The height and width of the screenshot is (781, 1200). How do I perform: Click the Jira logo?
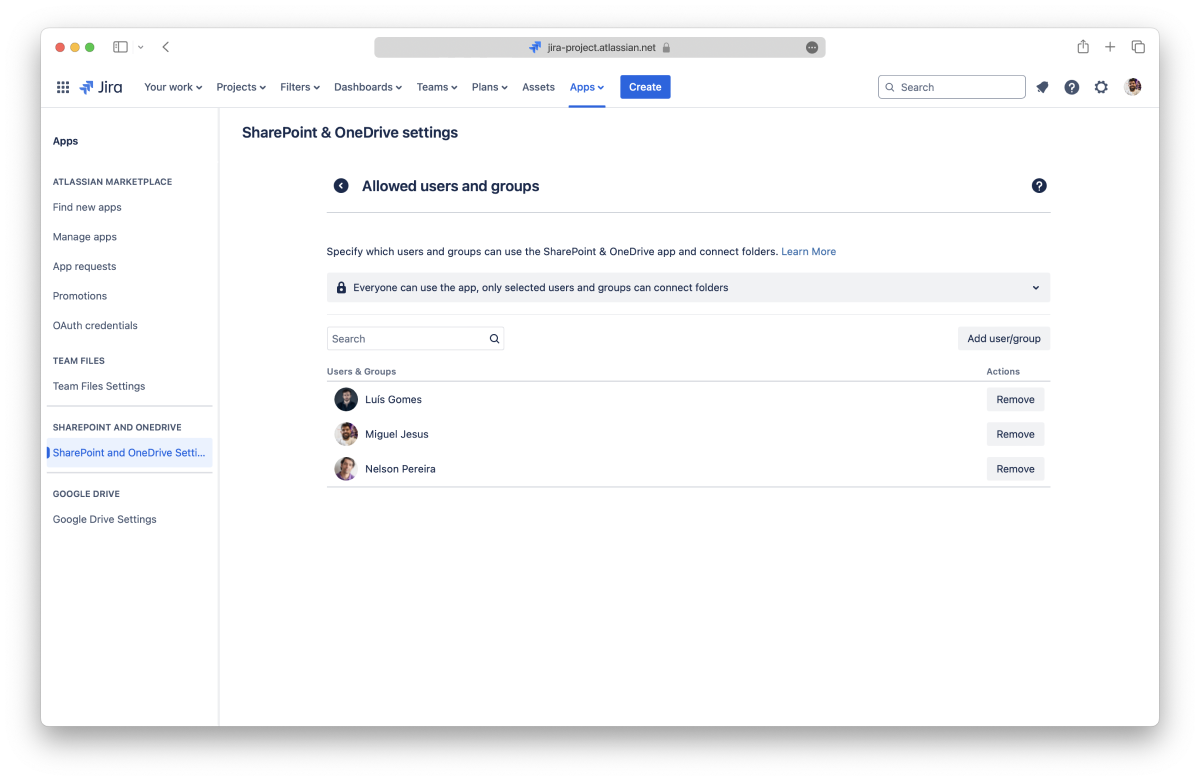click(101, 87)
